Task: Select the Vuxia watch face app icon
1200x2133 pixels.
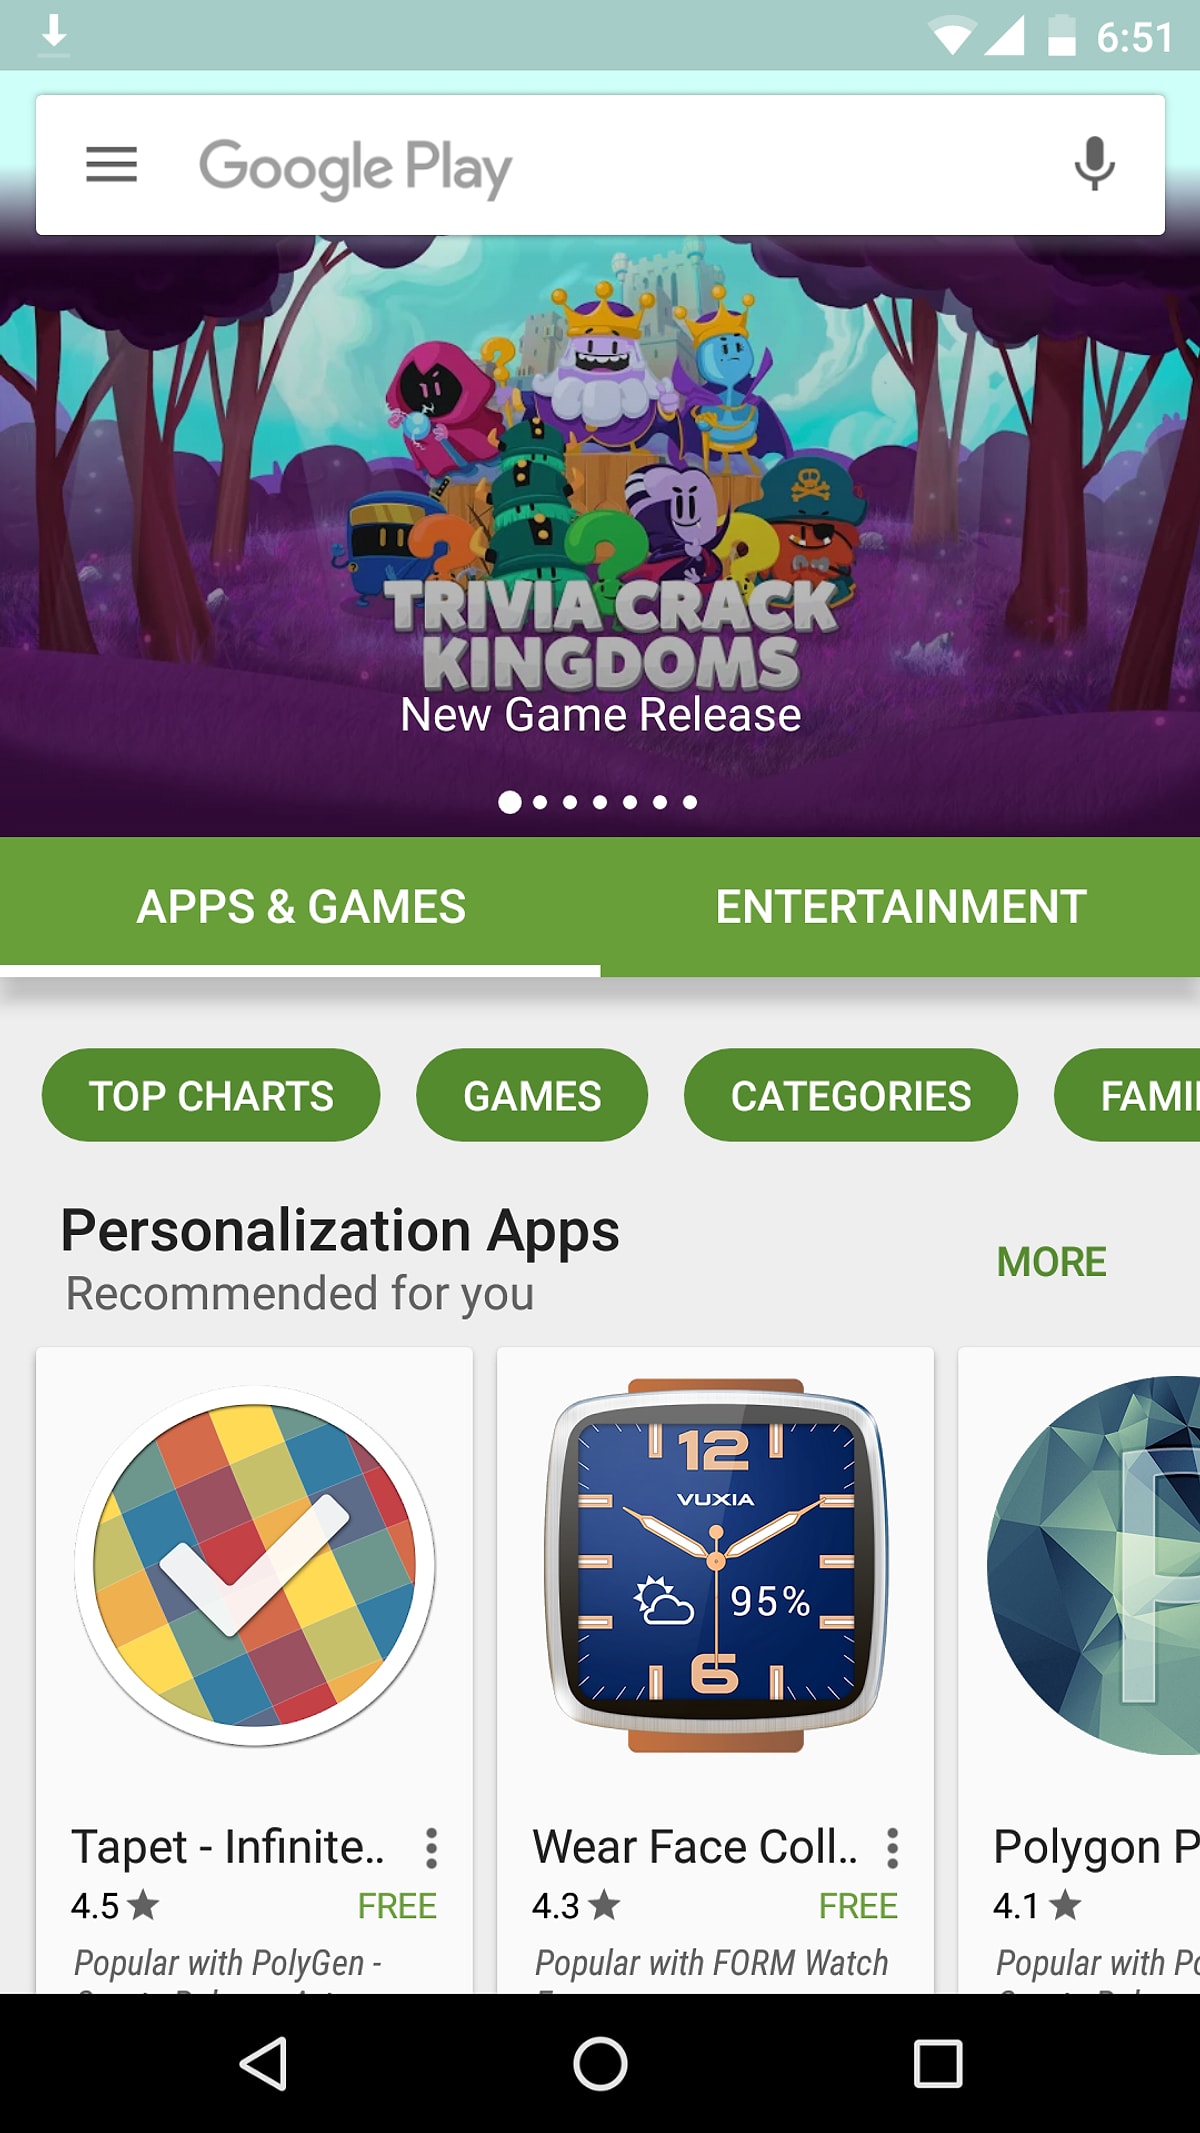Action: click(x=715, y=1566)
